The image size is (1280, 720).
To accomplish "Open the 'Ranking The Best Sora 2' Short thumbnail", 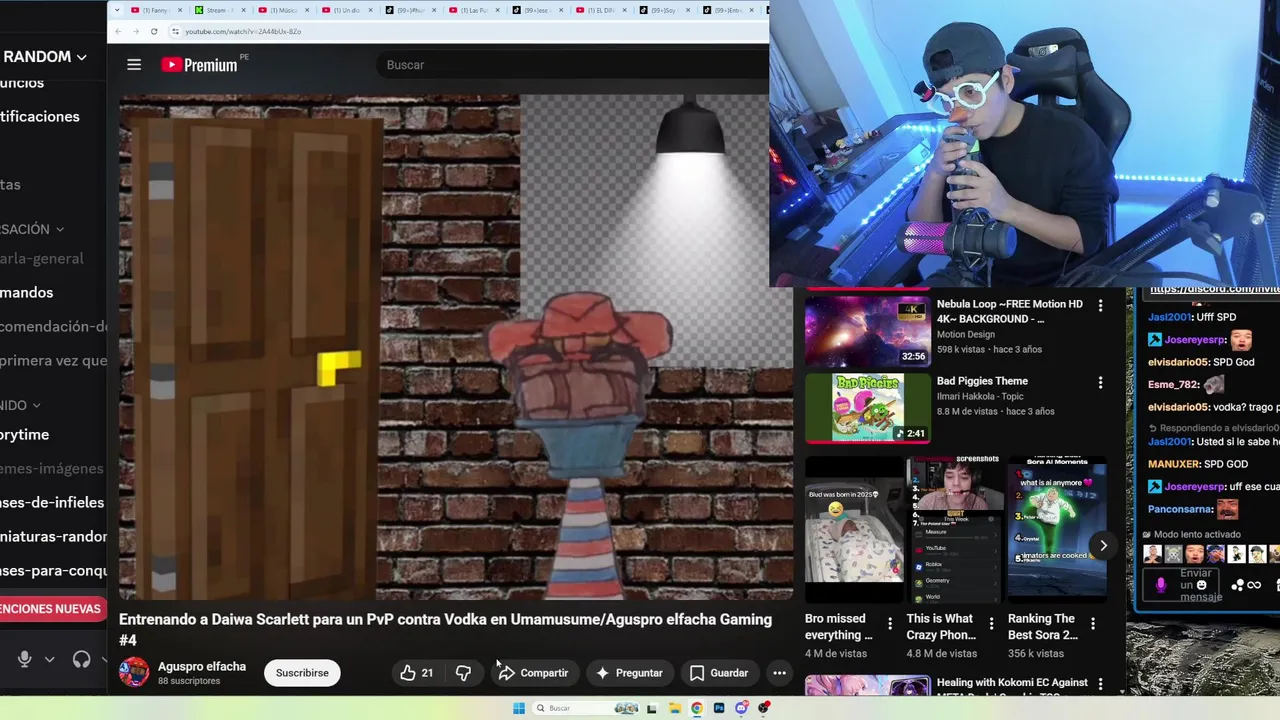I will [1057, 528].
